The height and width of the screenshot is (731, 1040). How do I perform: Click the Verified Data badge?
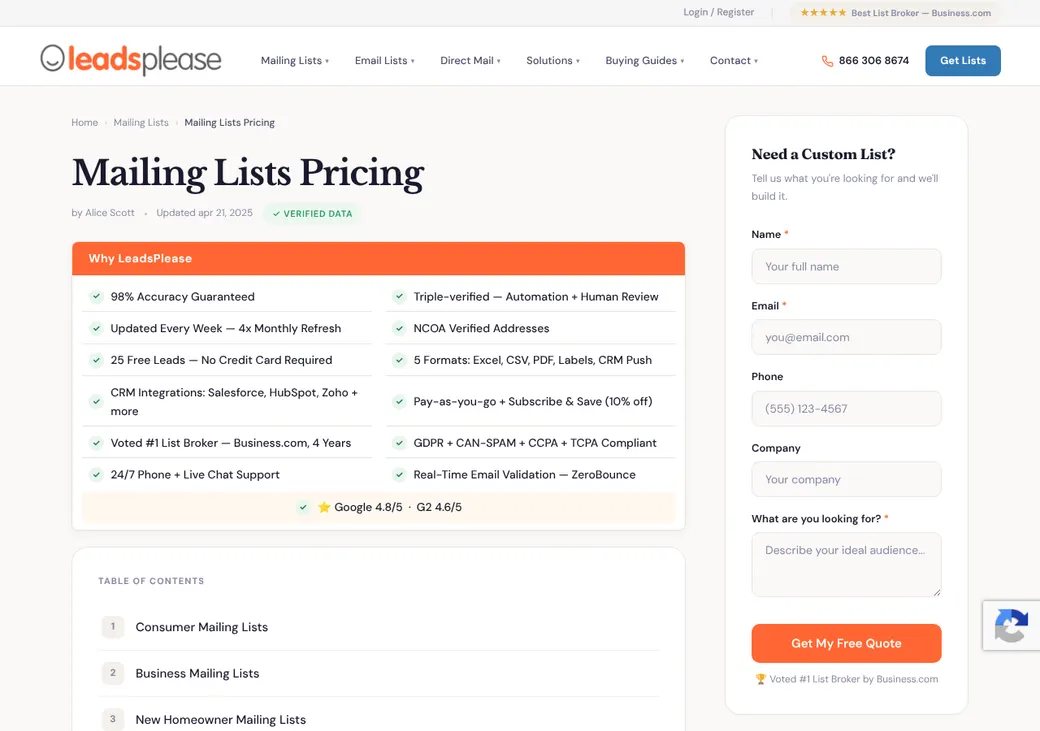(x=312, y=214)
